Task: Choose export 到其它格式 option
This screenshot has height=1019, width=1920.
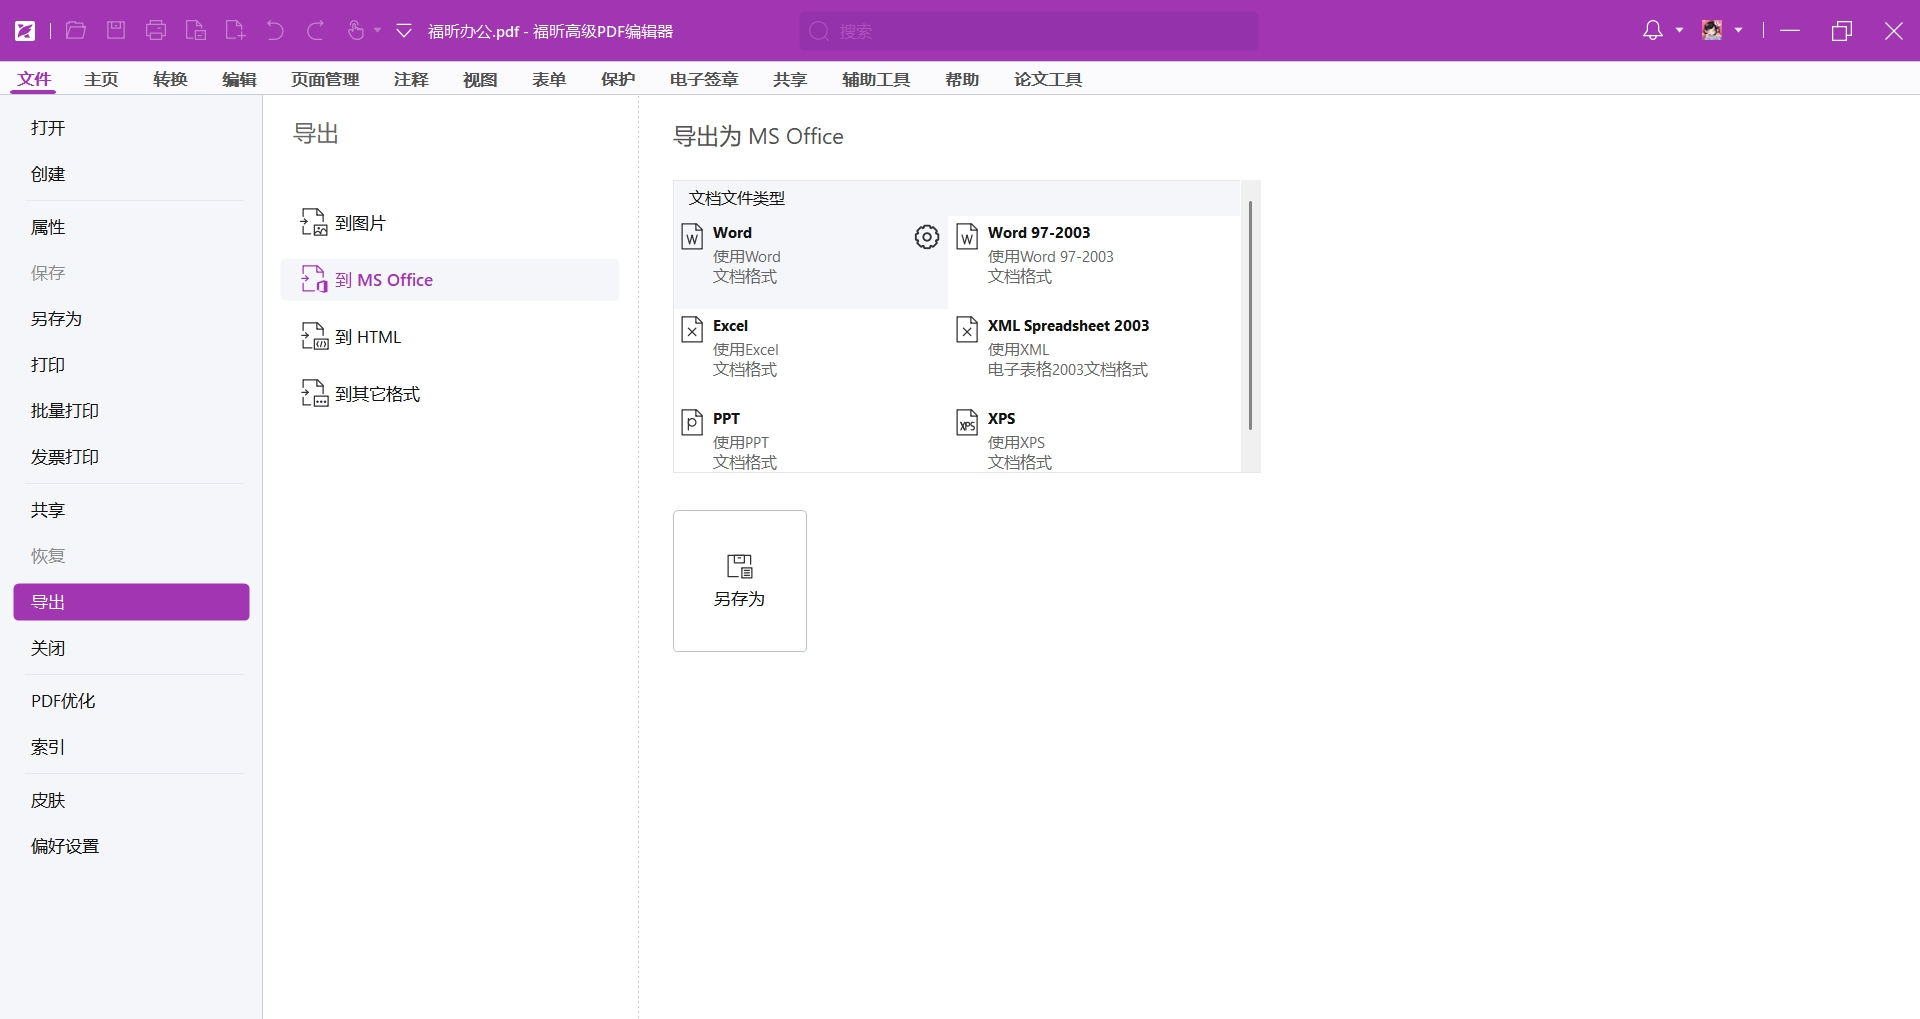Action: [450, 394]
